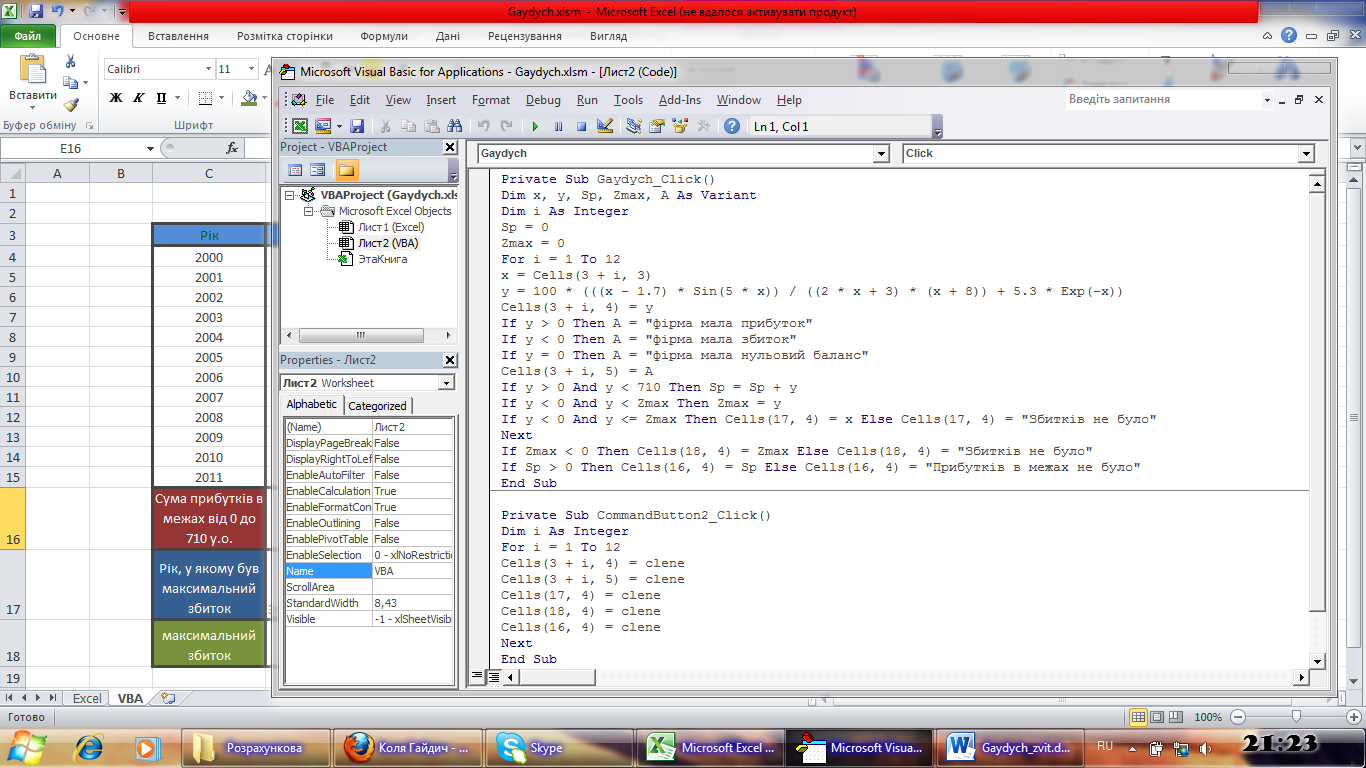Select the Excel sheet tab

tap(87, 698)
